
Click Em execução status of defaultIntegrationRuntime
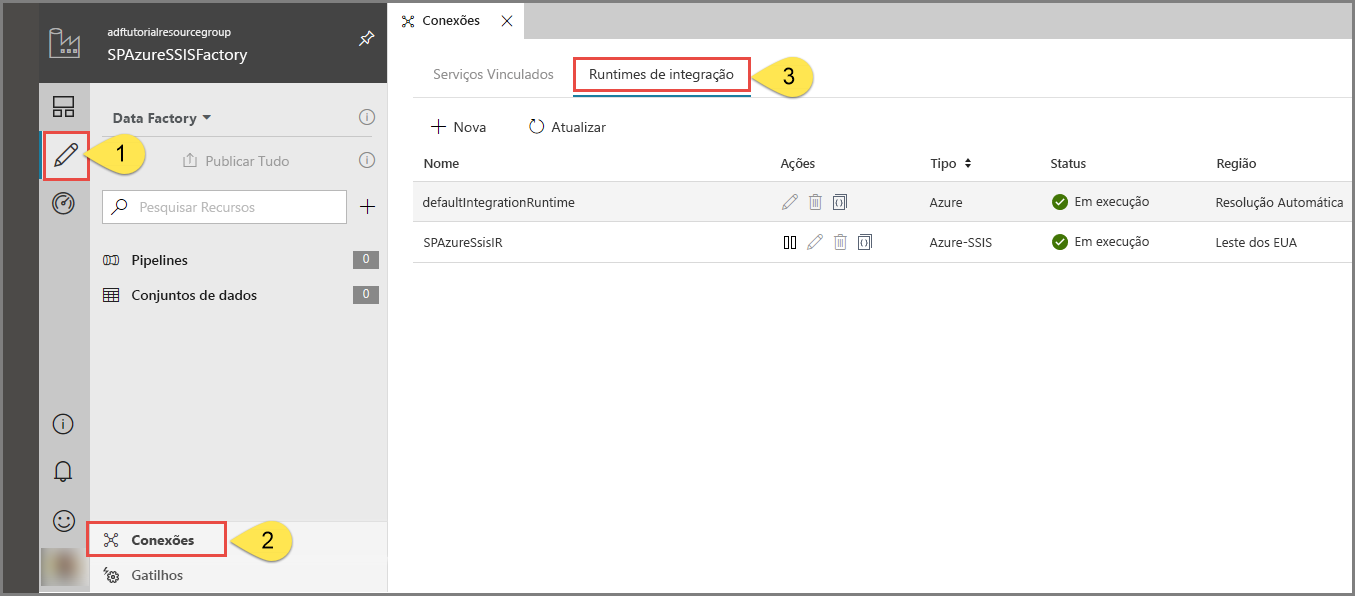[x=1100, y=202]
